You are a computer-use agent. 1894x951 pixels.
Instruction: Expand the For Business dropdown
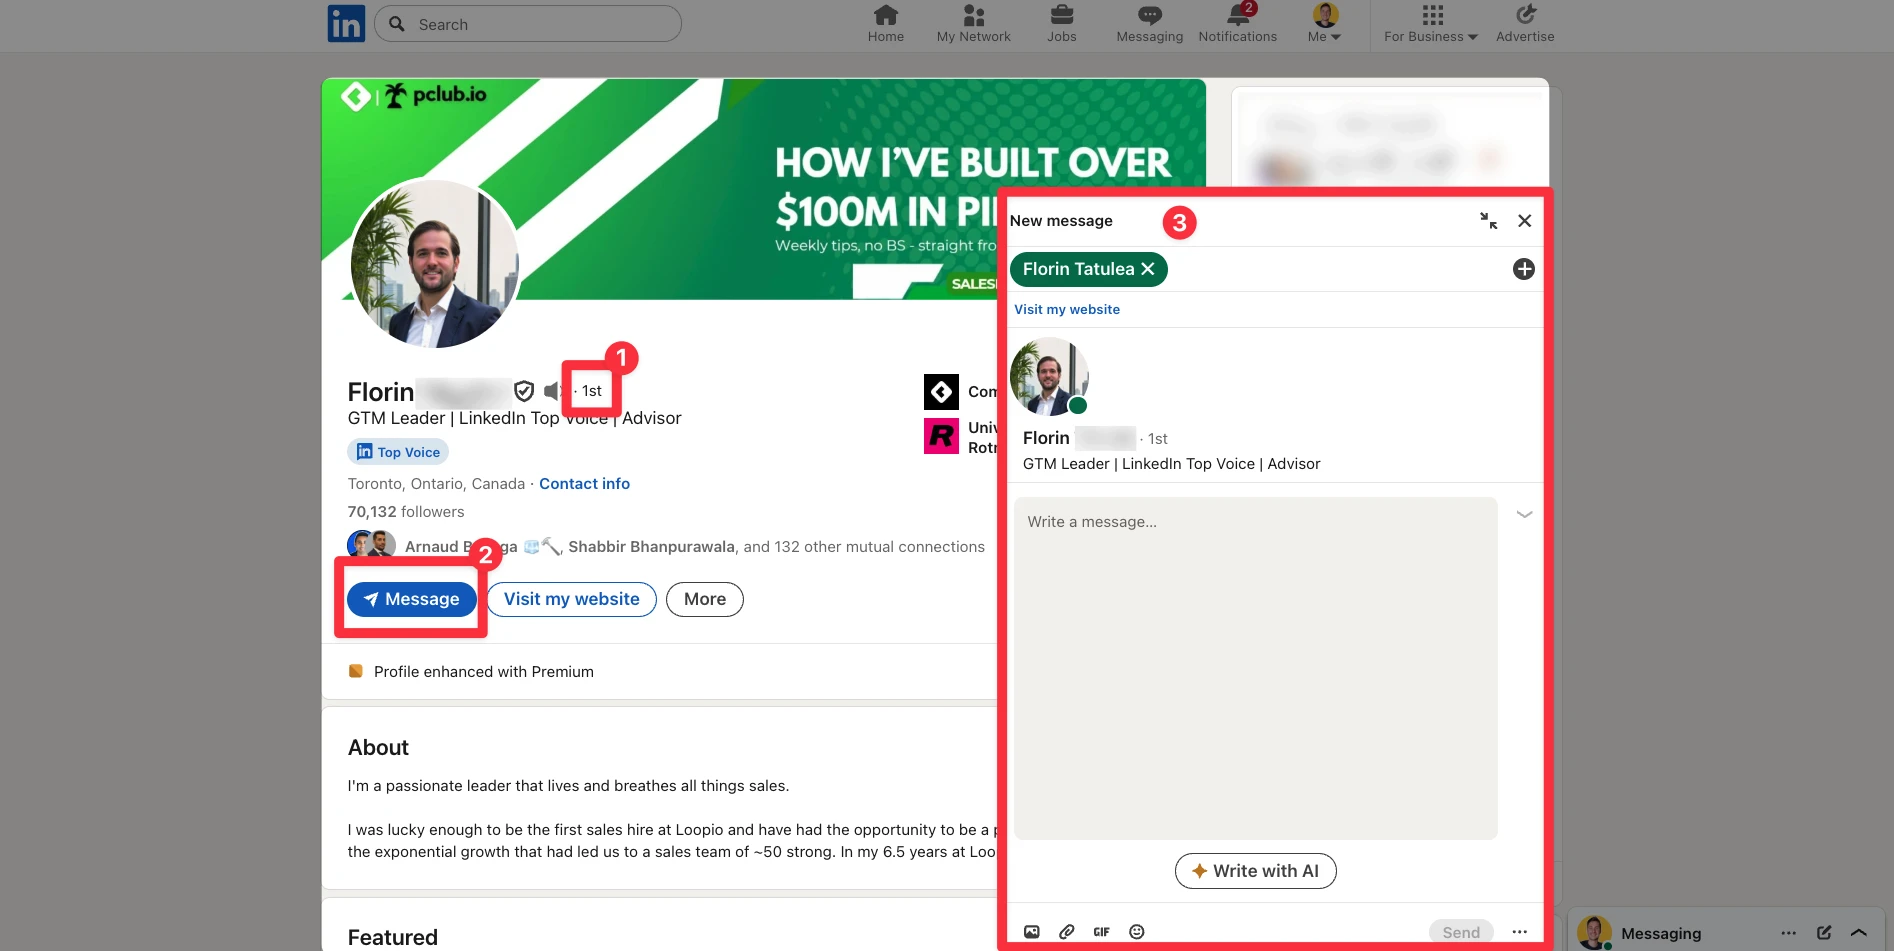1431,24
